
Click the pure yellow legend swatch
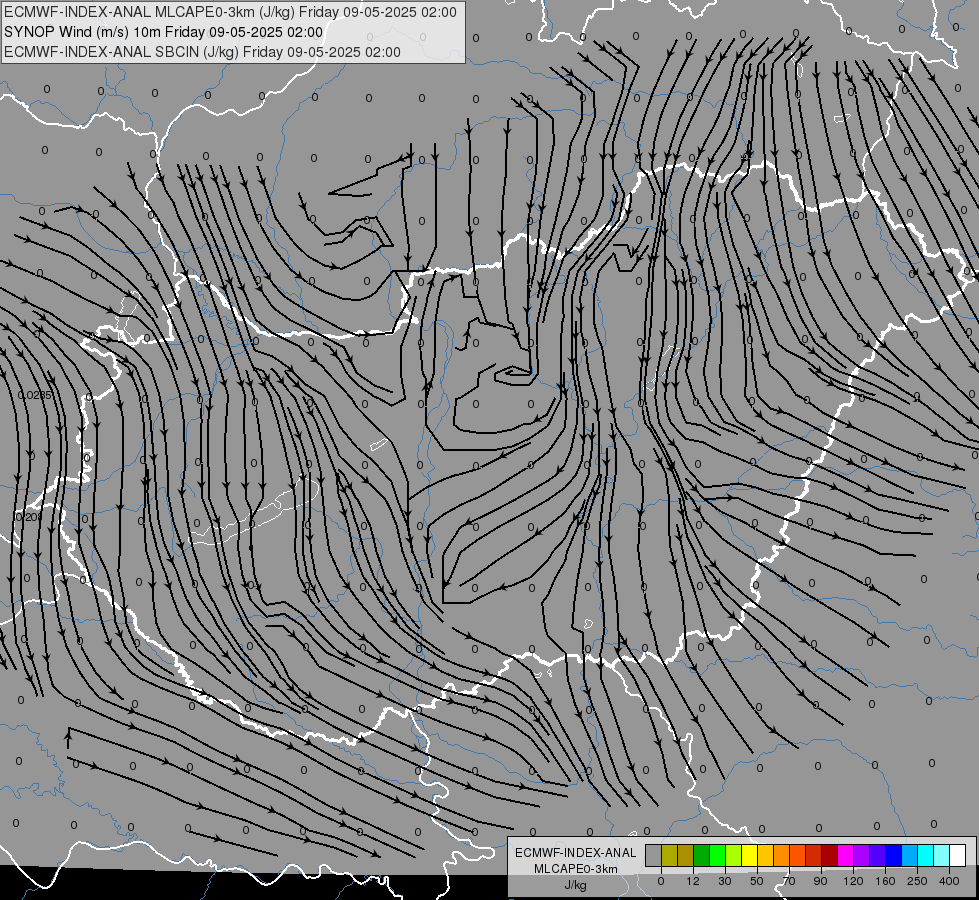(750, 855)
